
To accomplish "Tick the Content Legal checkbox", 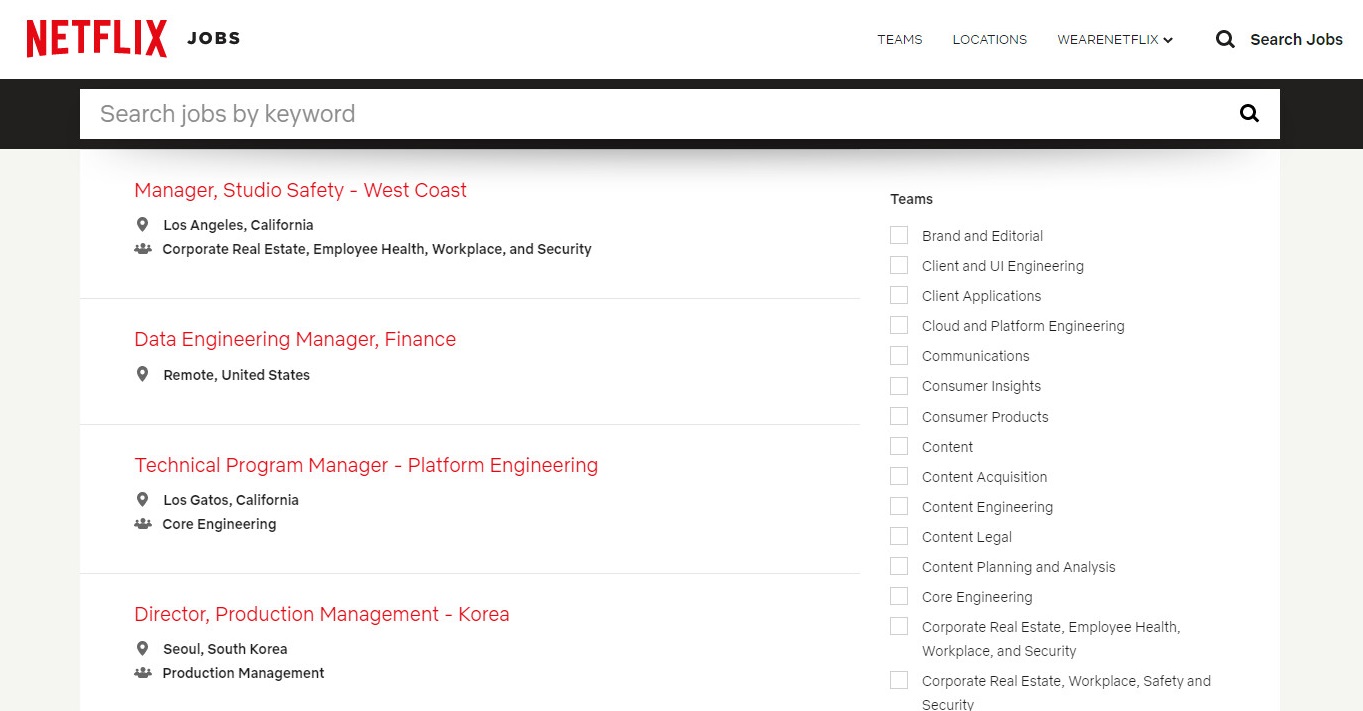I will (899, 537).
